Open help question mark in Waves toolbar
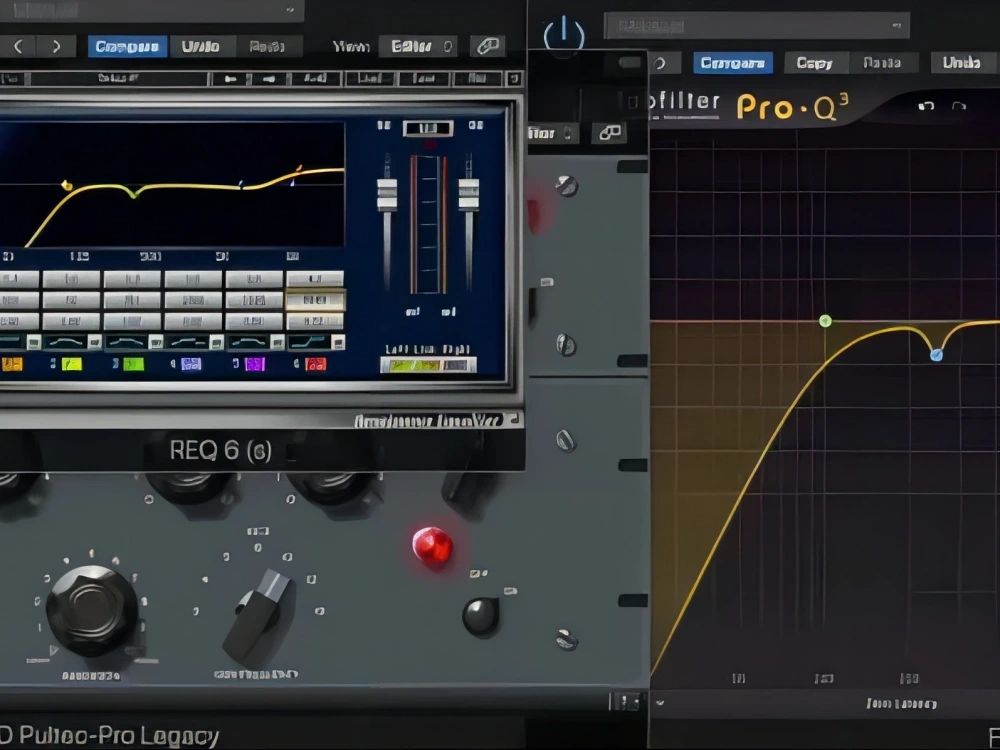The height and width of the screenshot is (750, 1000). [514, 78]
